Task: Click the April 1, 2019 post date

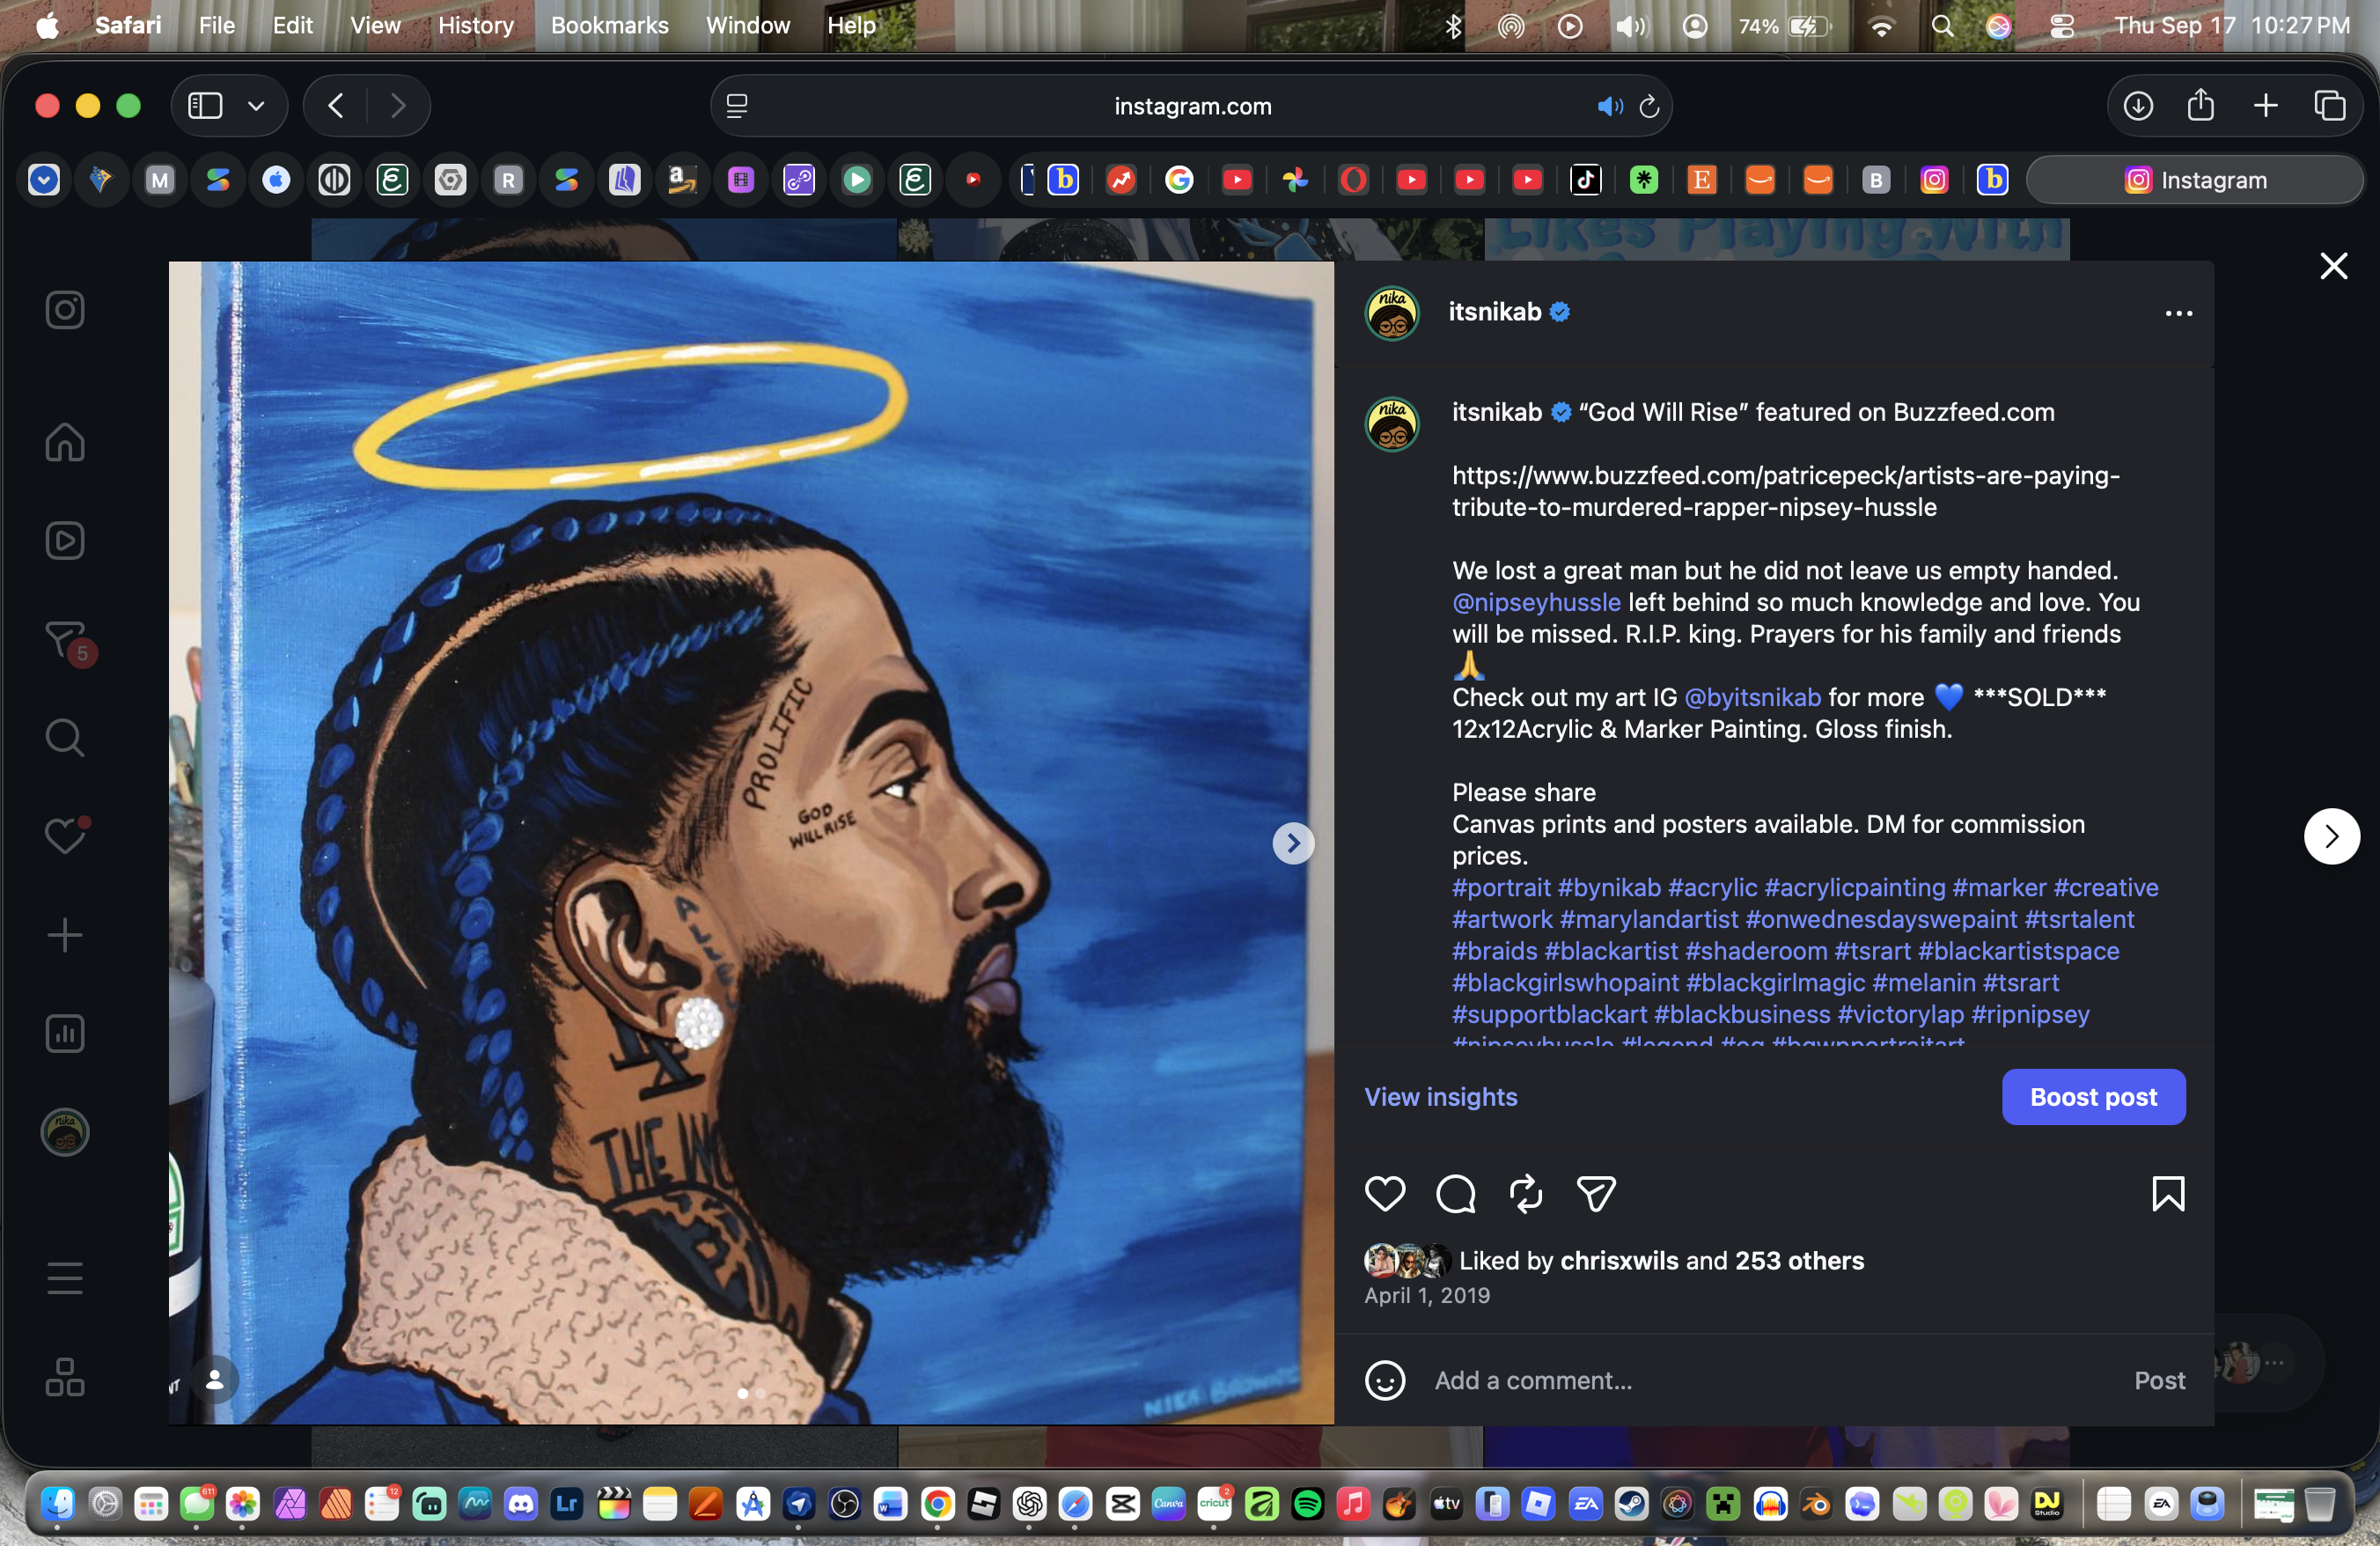Action: tap(1427, 1295)
